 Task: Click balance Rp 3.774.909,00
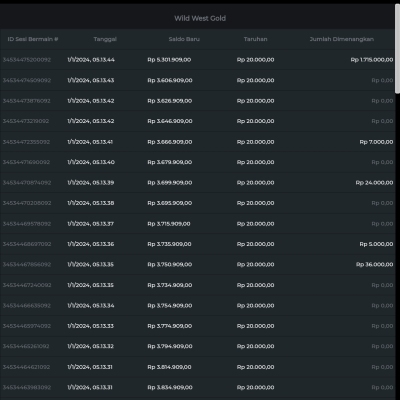pos(170,326)
